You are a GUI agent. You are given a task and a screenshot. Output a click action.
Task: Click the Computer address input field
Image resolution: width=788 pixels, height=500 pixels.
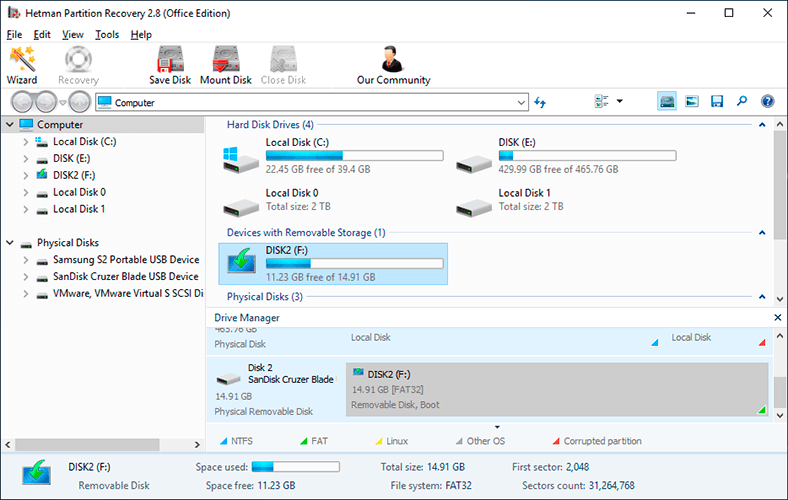click(312, 103)
